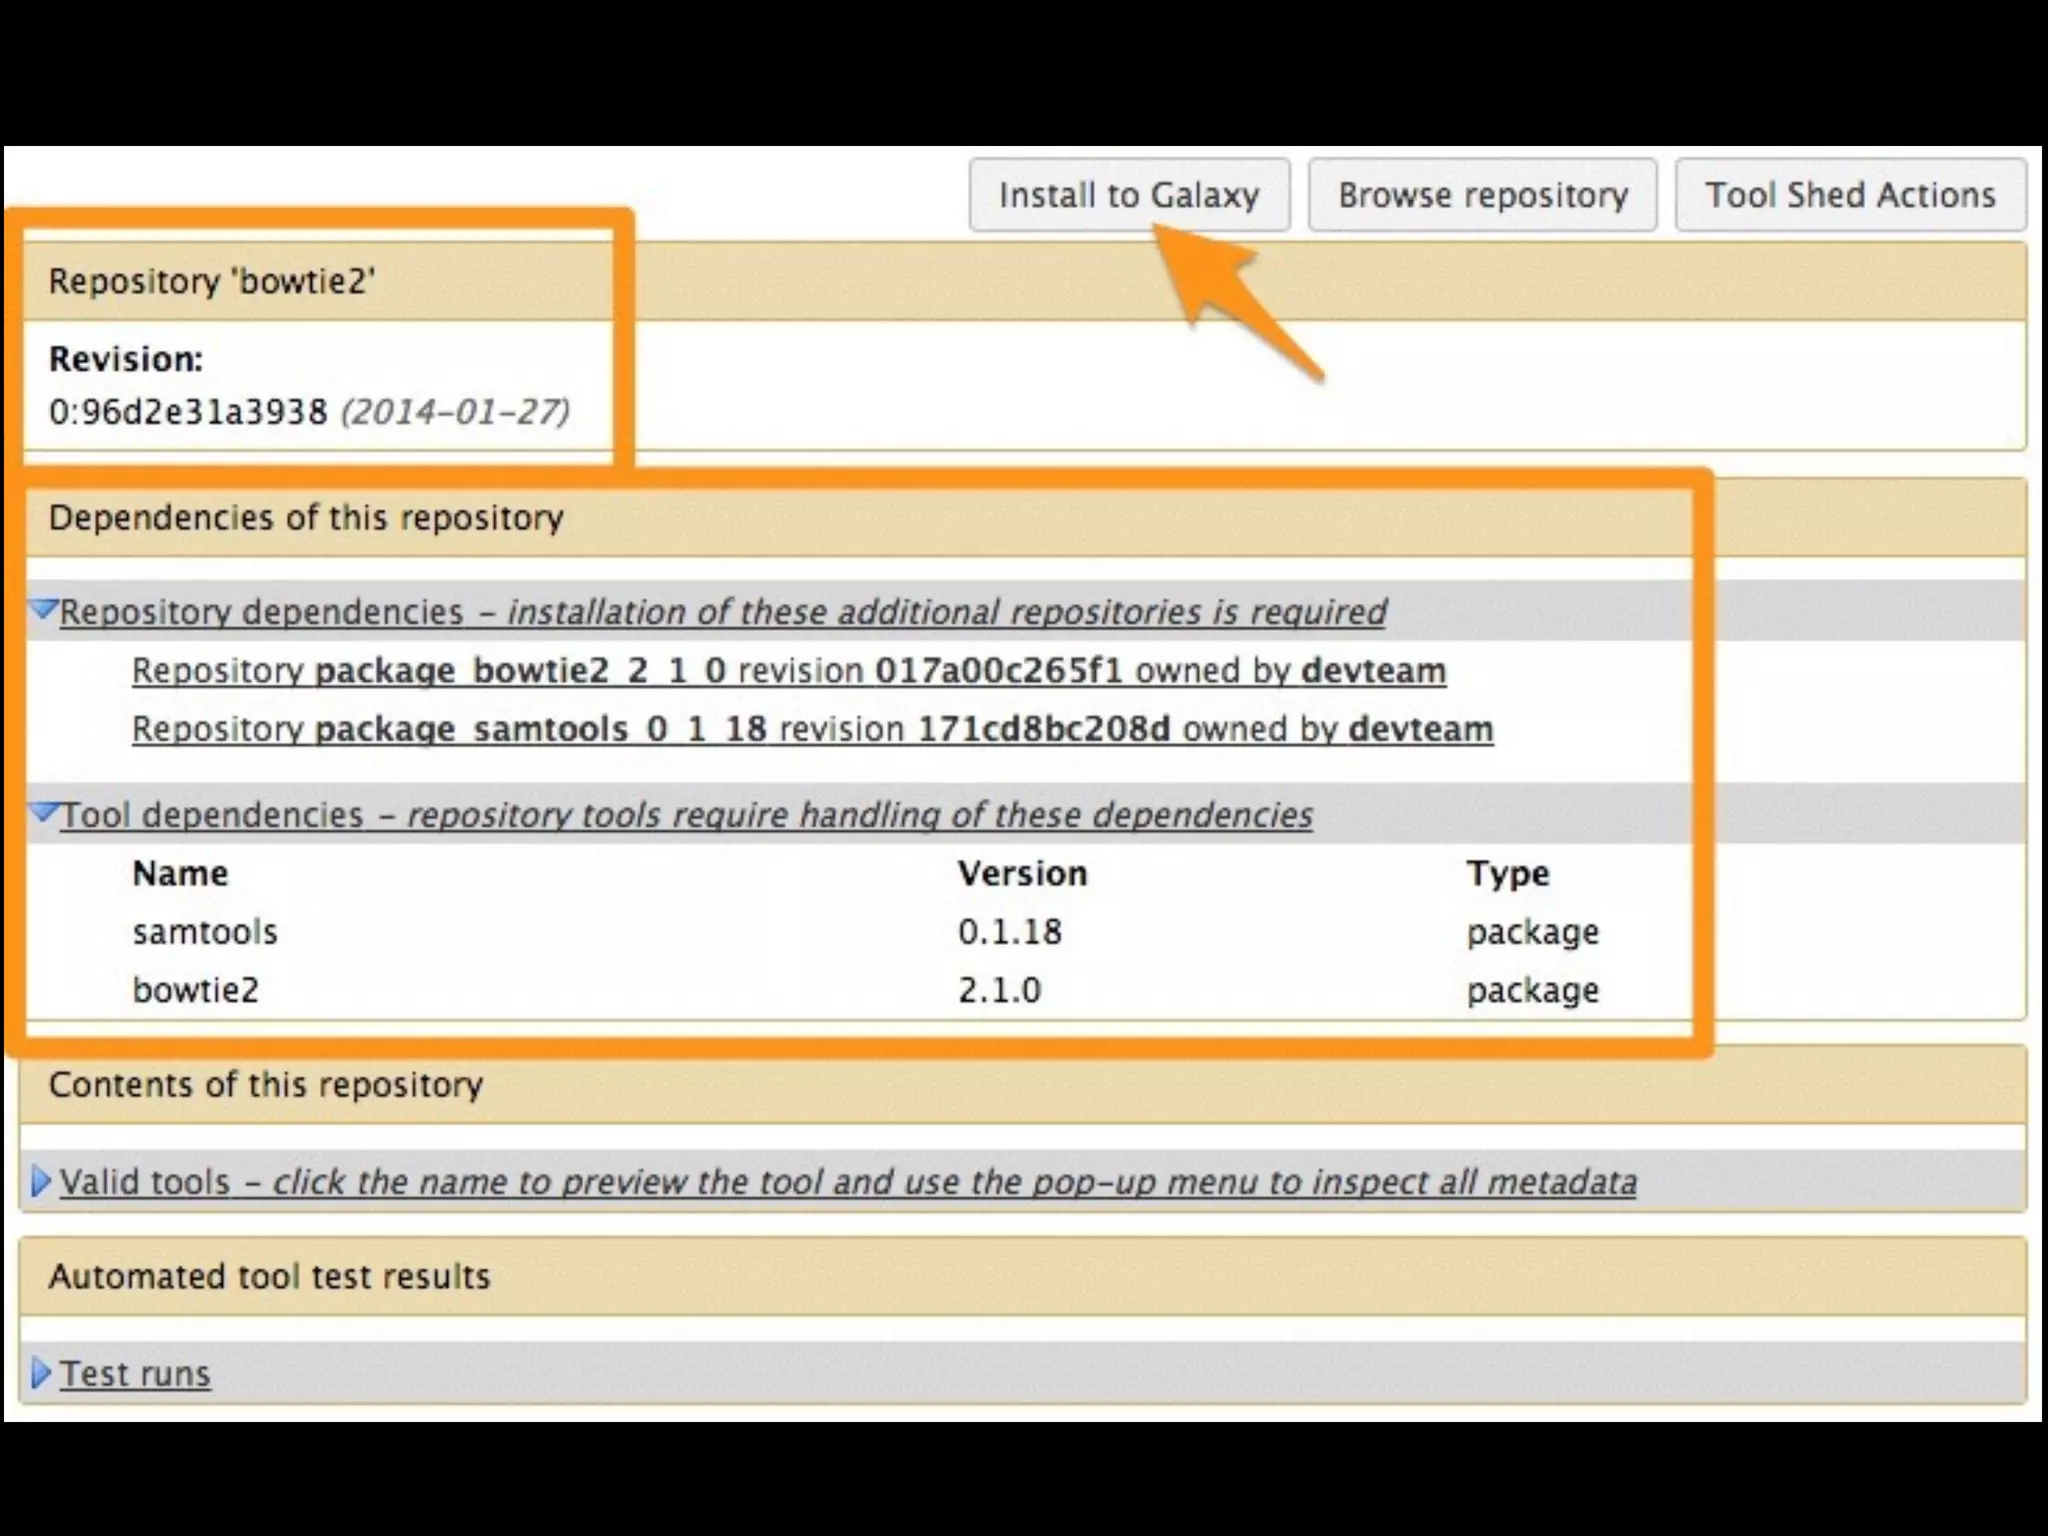
Task: Select the samtools dependency row
Action: click(x=205, y=932)
